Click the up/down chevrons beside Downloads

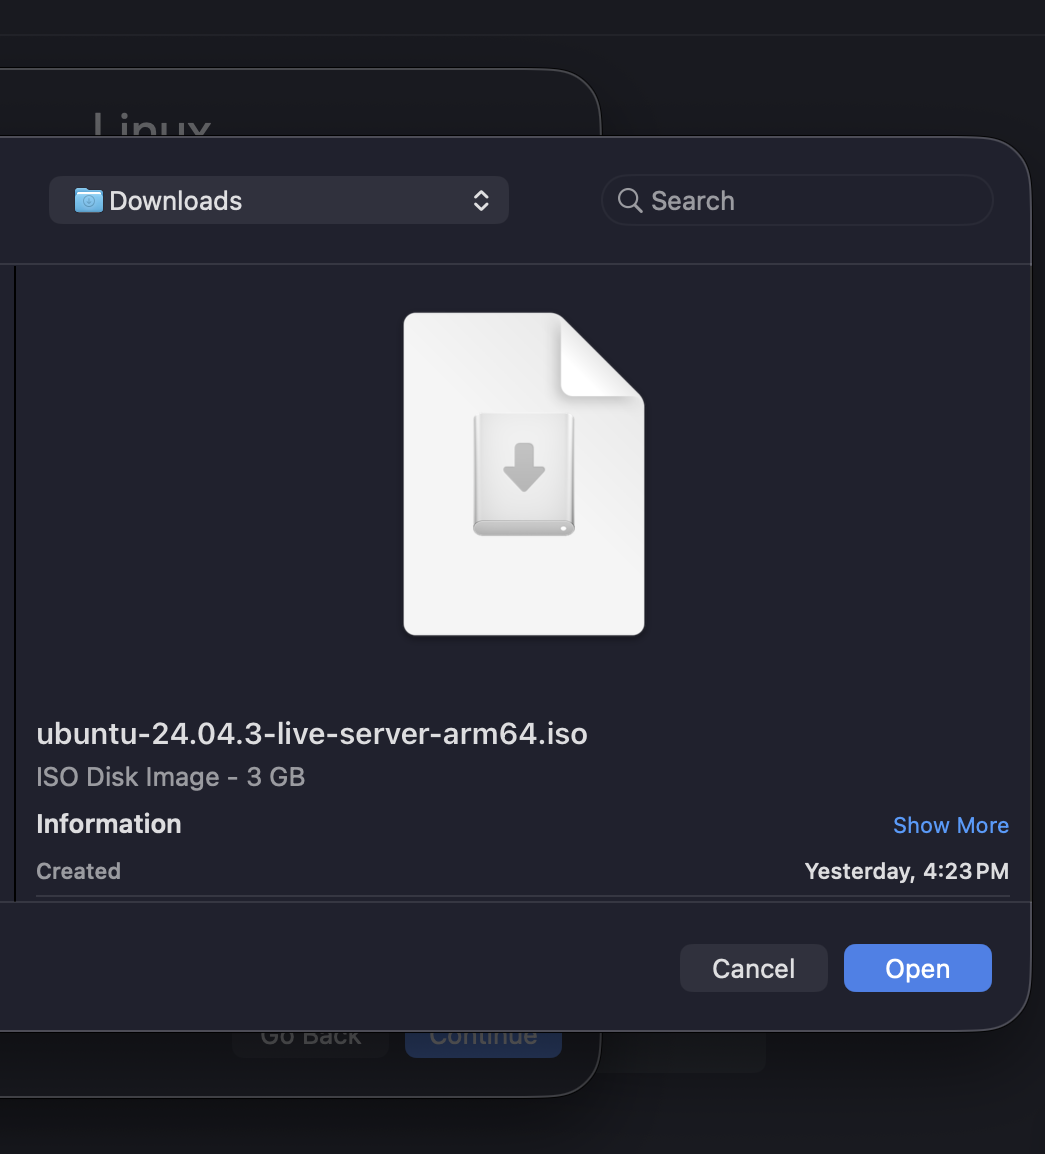(x=481, y=200)
